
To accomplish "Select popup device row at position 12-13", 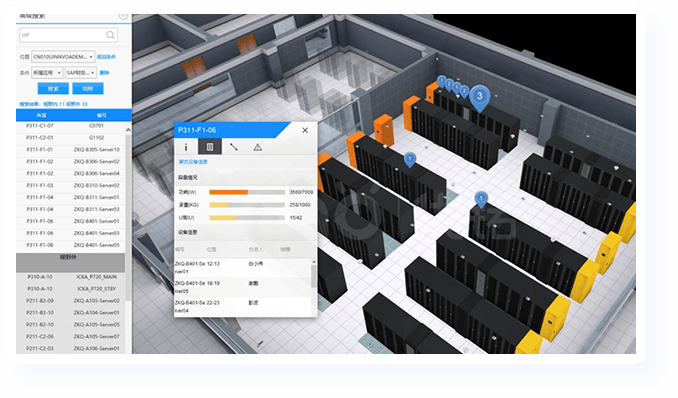I will [x=243, y=267].
